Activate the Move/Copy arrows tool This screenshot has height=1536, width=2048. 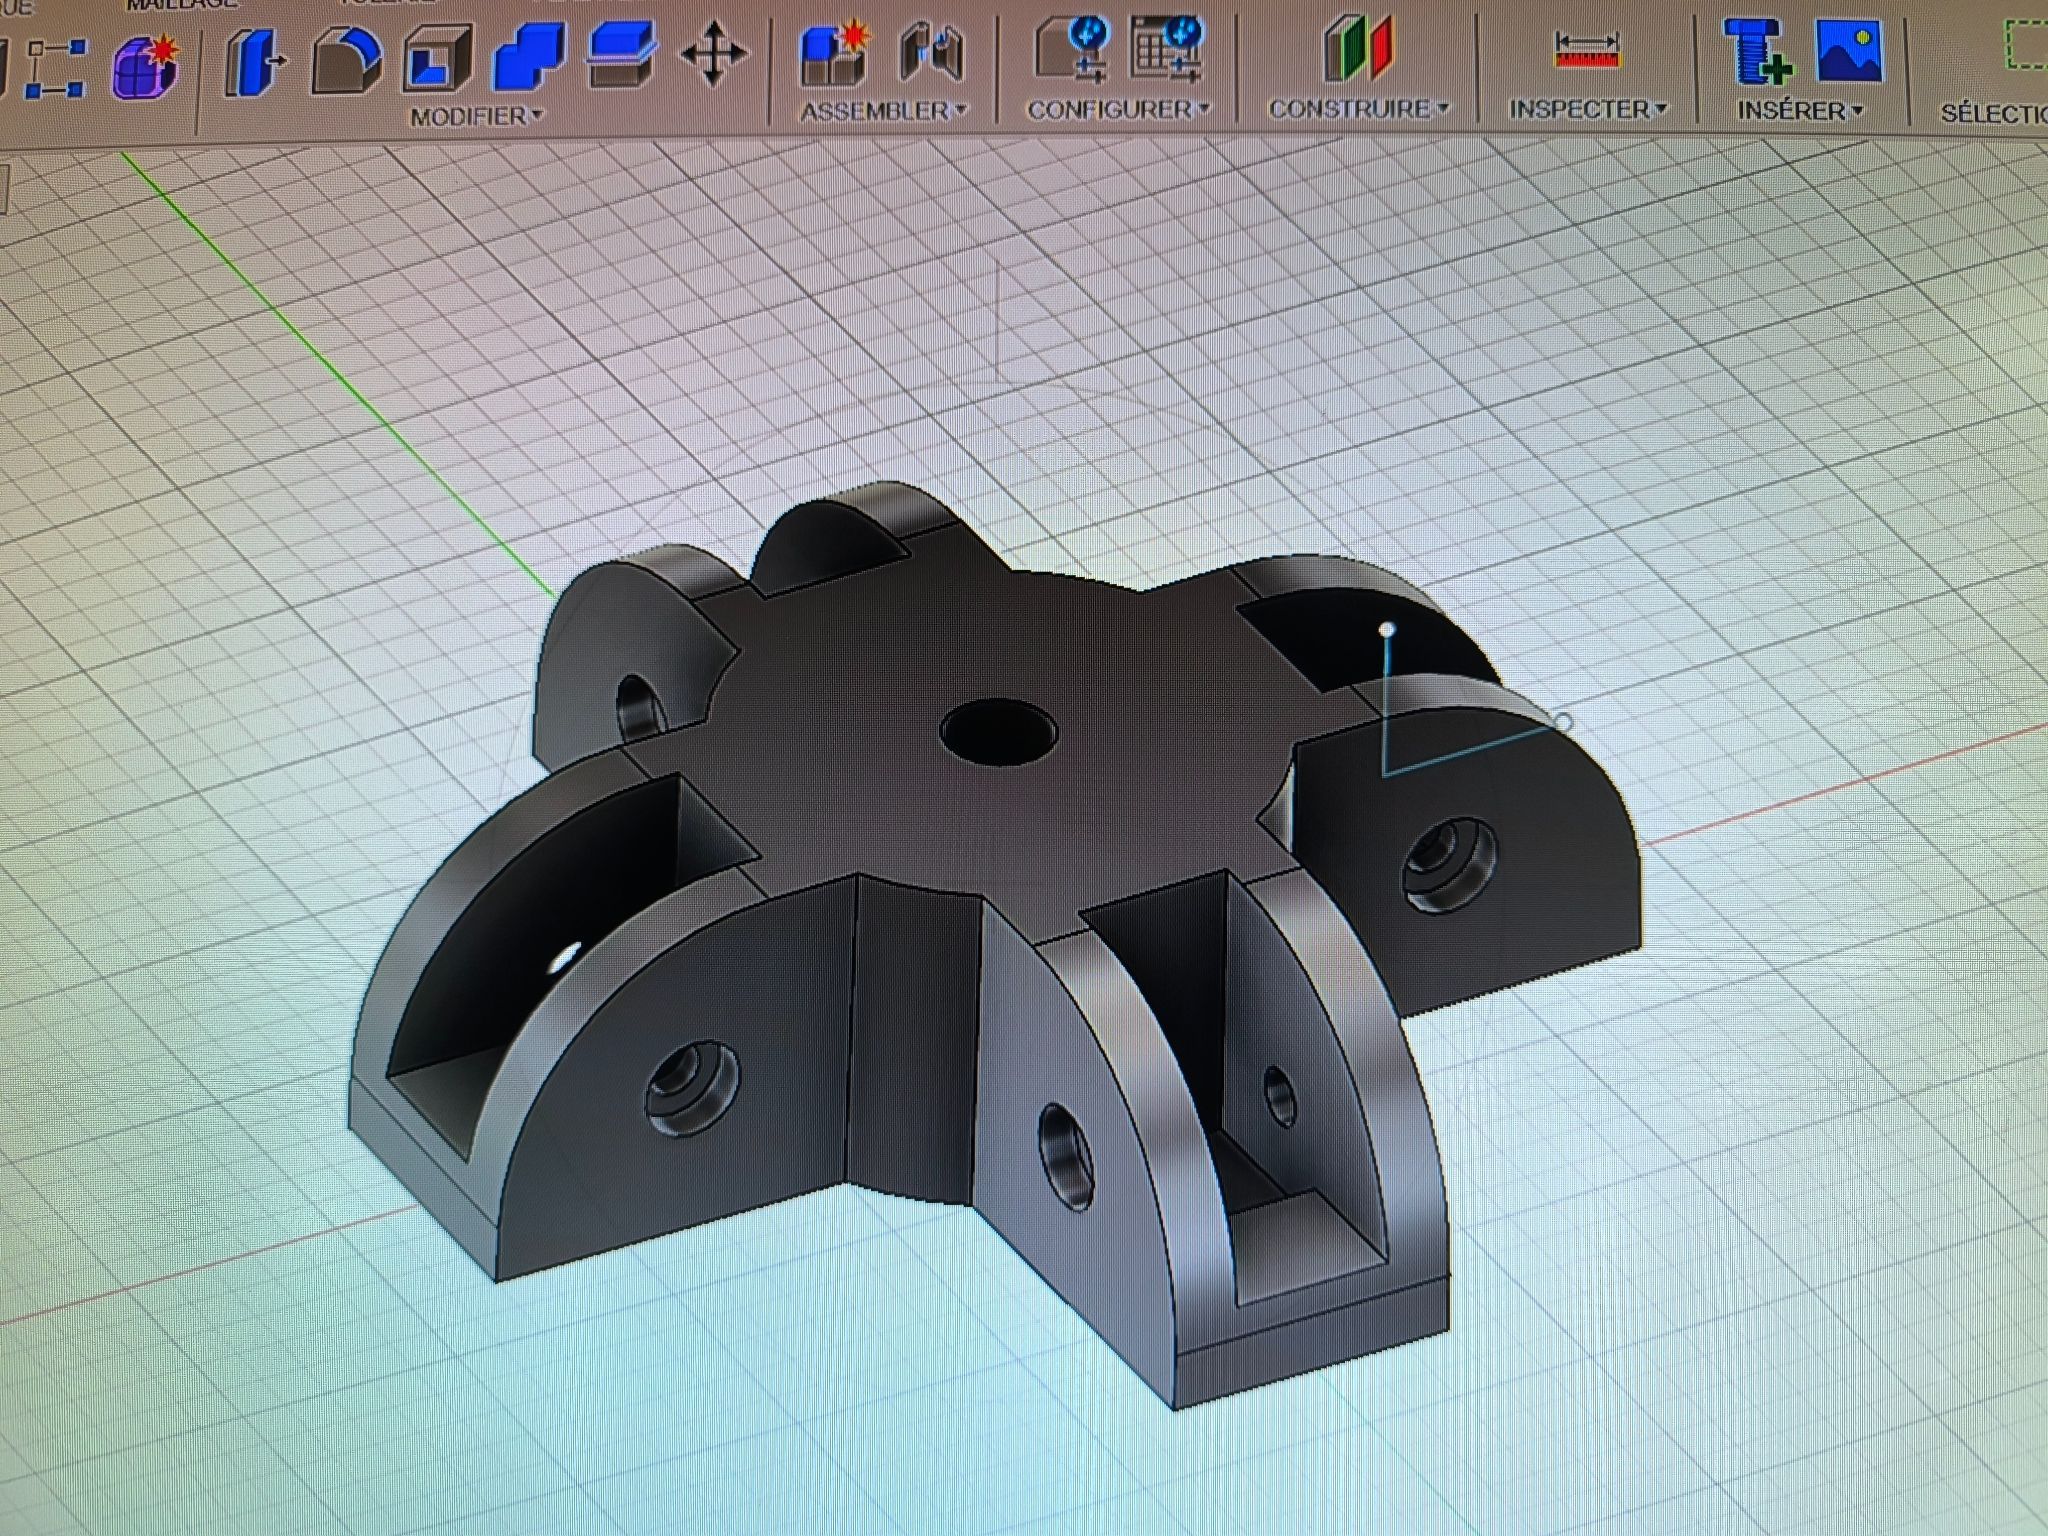tap(713, 53)
